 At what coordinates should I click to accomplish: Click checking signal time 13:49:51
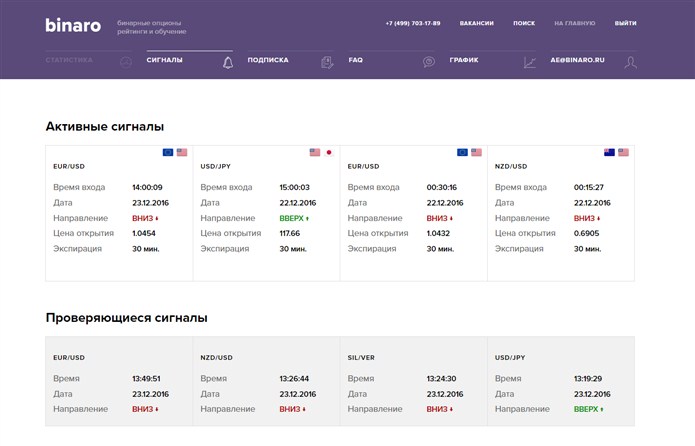coord(146,379)
